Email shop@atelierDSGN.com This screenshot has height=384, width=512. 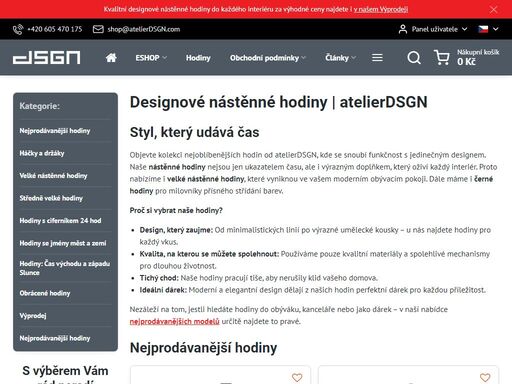pyautogui.click(x=144, y=29)
